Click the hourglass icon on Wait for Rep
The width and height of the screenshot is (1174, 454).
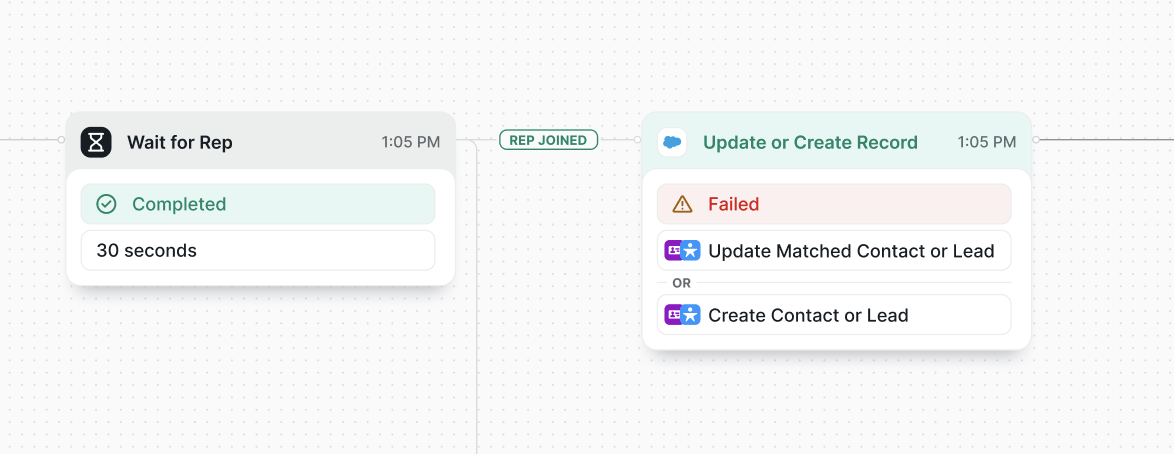coord(96,142)
